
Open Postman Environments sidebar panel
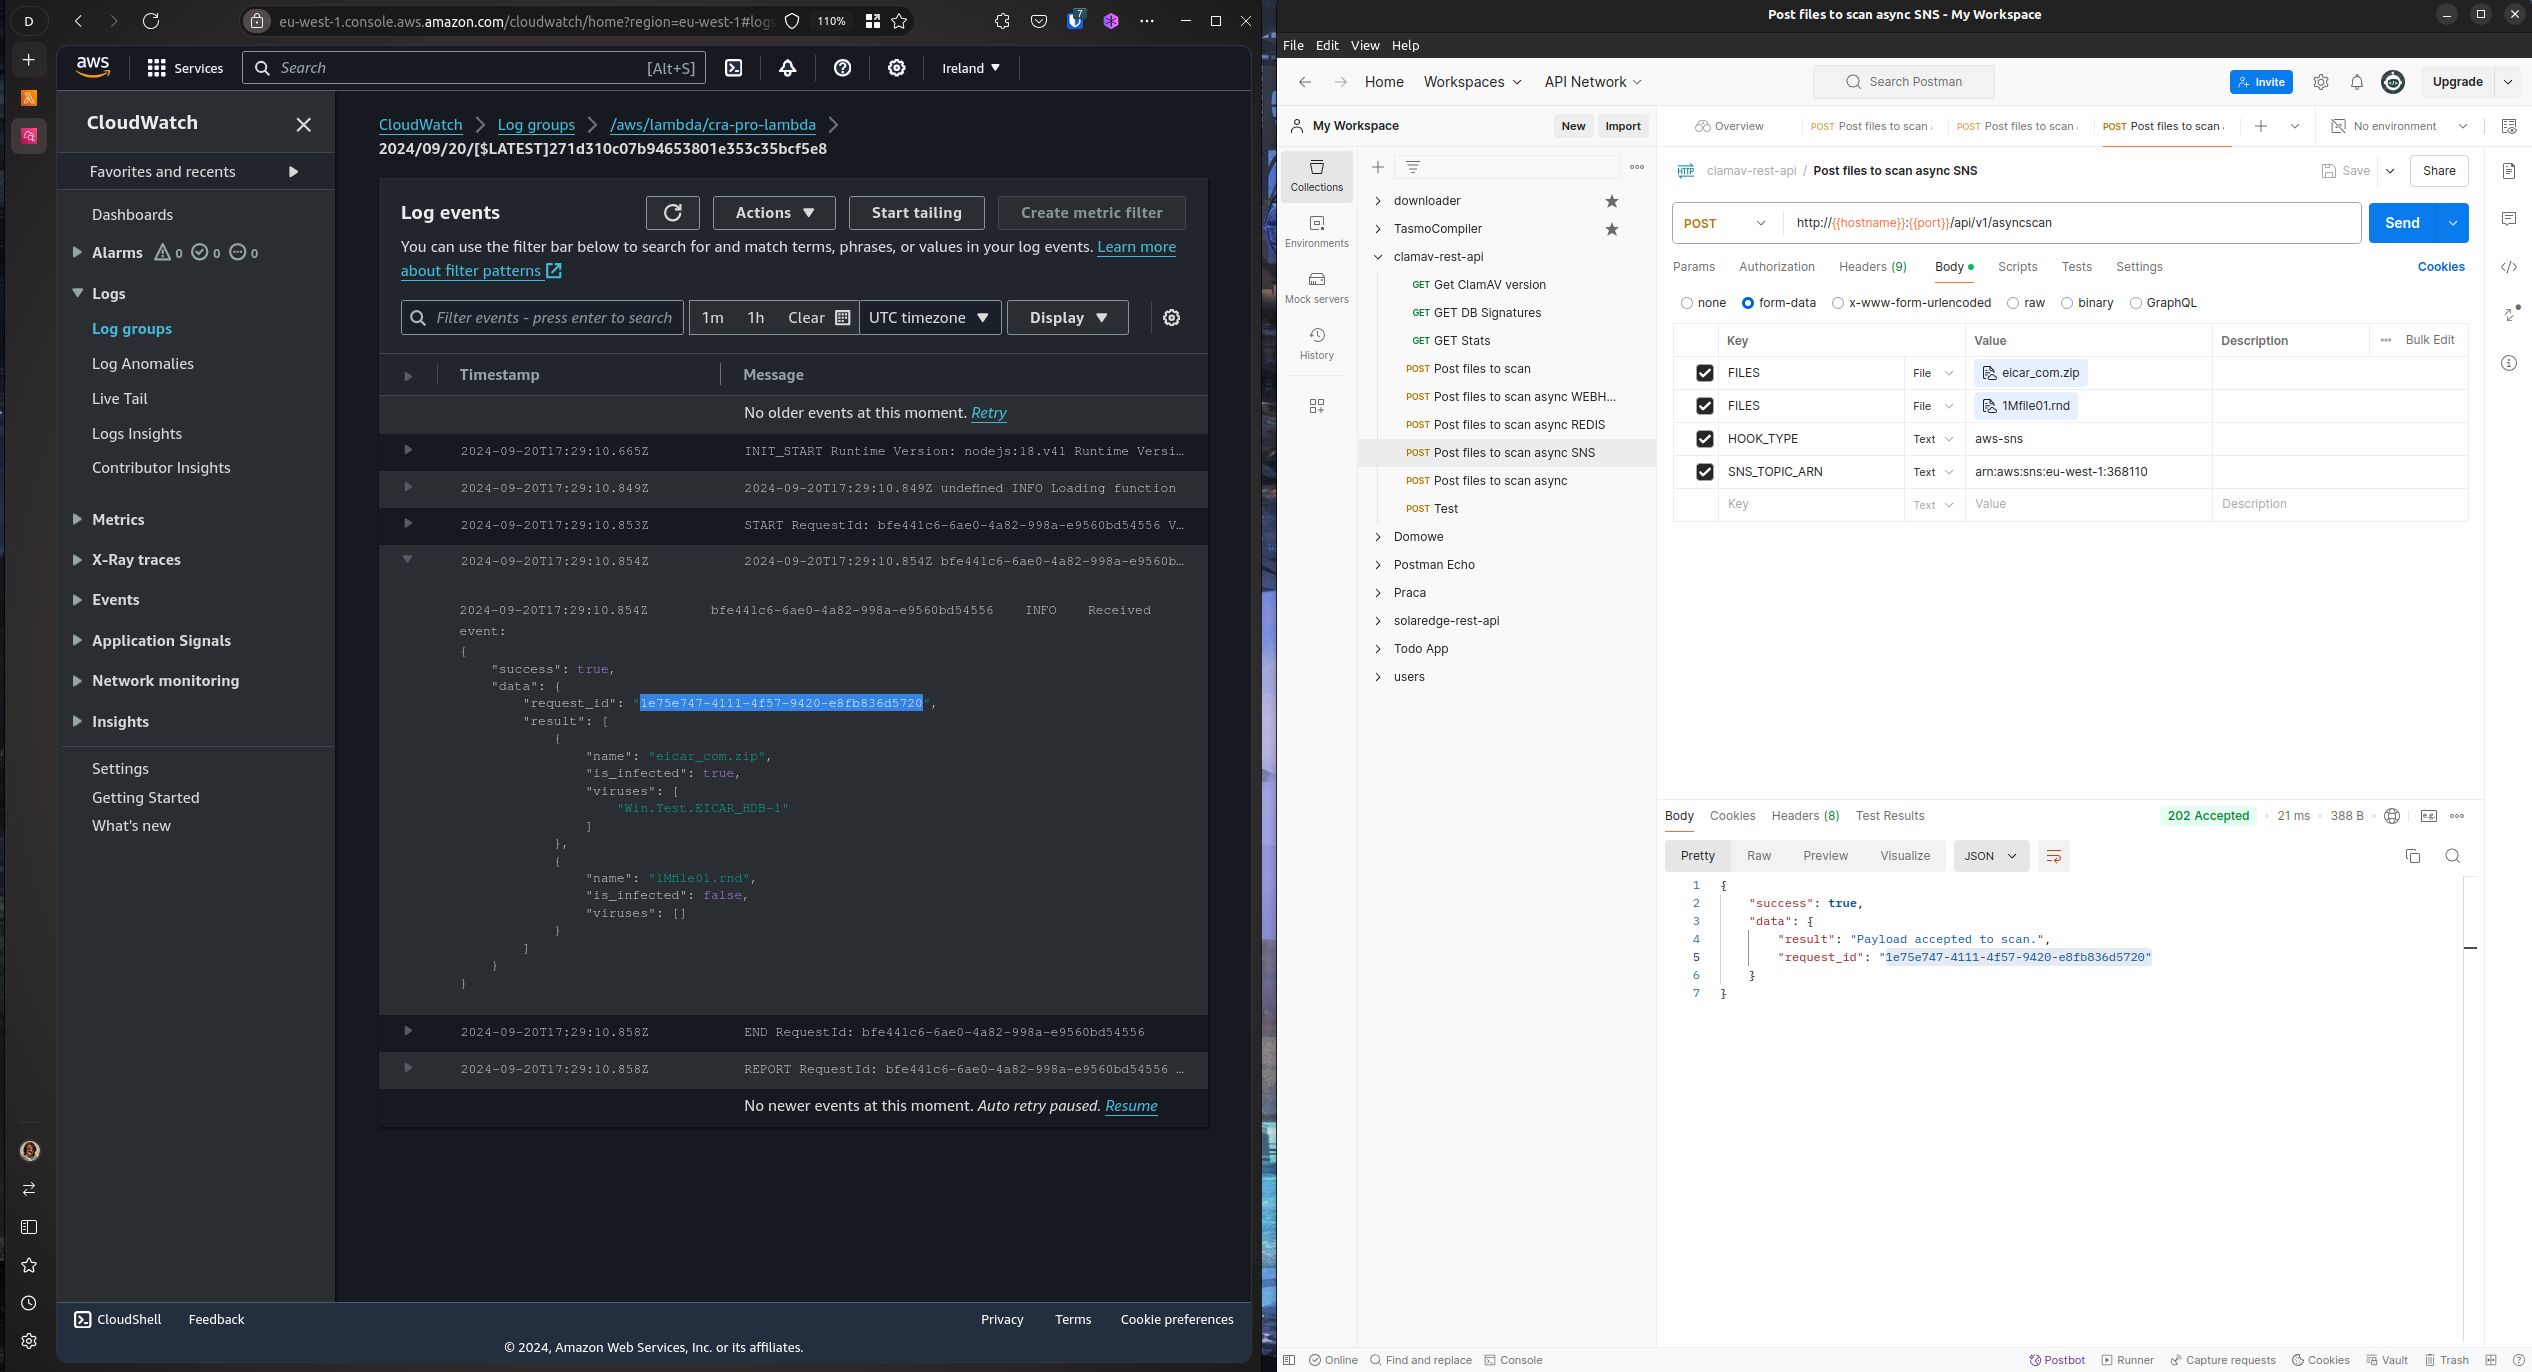click(x=1316, y=232)
